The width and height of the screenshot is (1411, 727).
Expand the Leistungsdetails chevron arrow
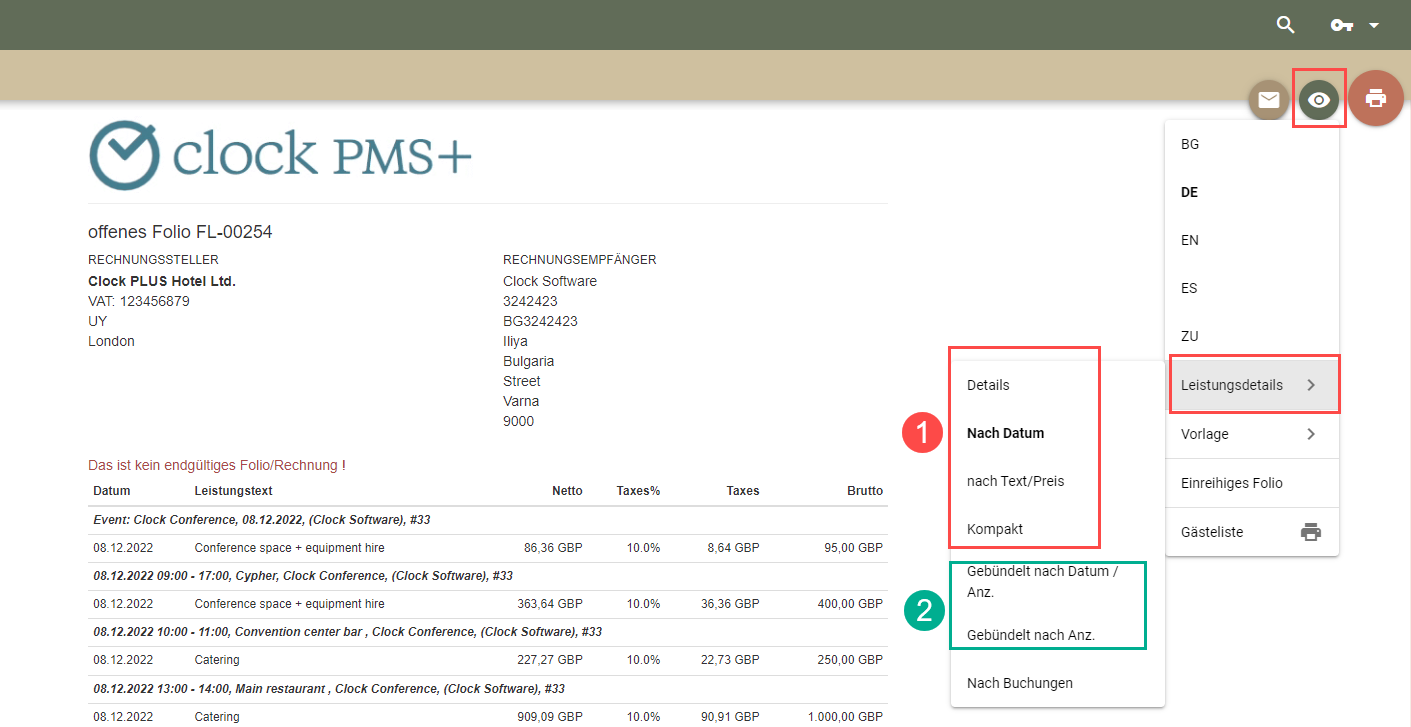coord(1311,385)
